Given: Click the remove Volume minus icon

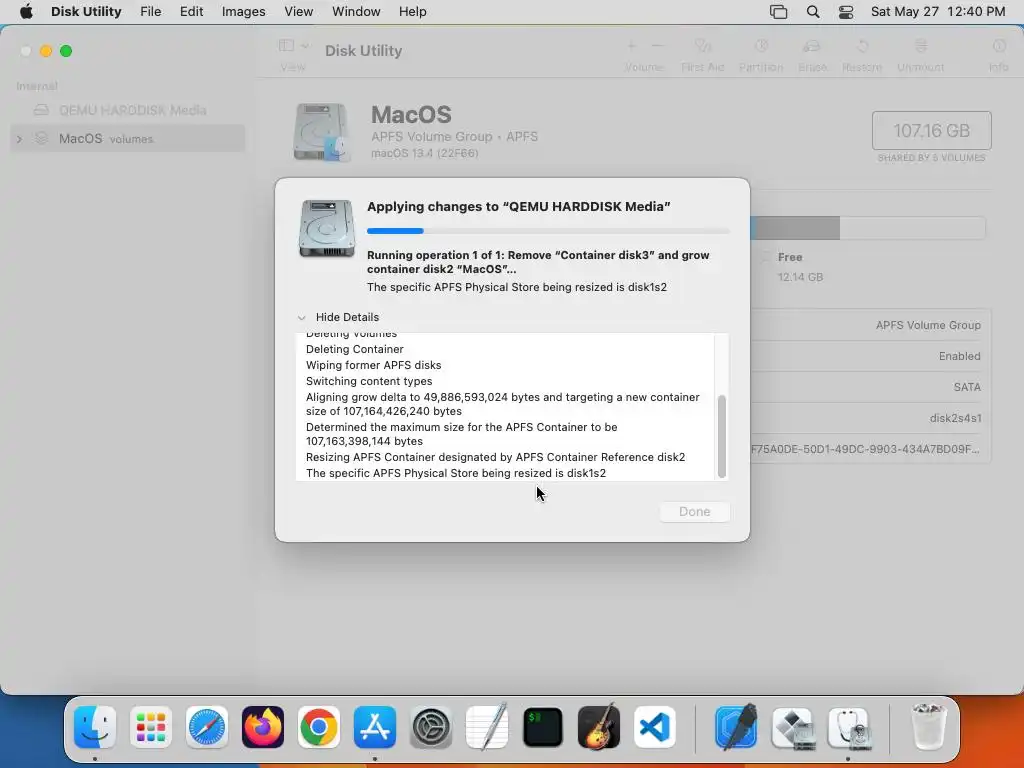Looking at the screenshot, I should point(658,46).
